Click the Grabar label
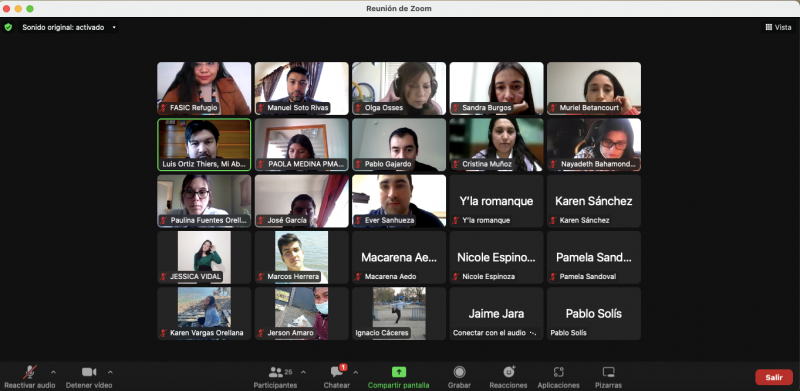Image resolution: width=800 pixels, height=391 pixels. tap(459, 385)
